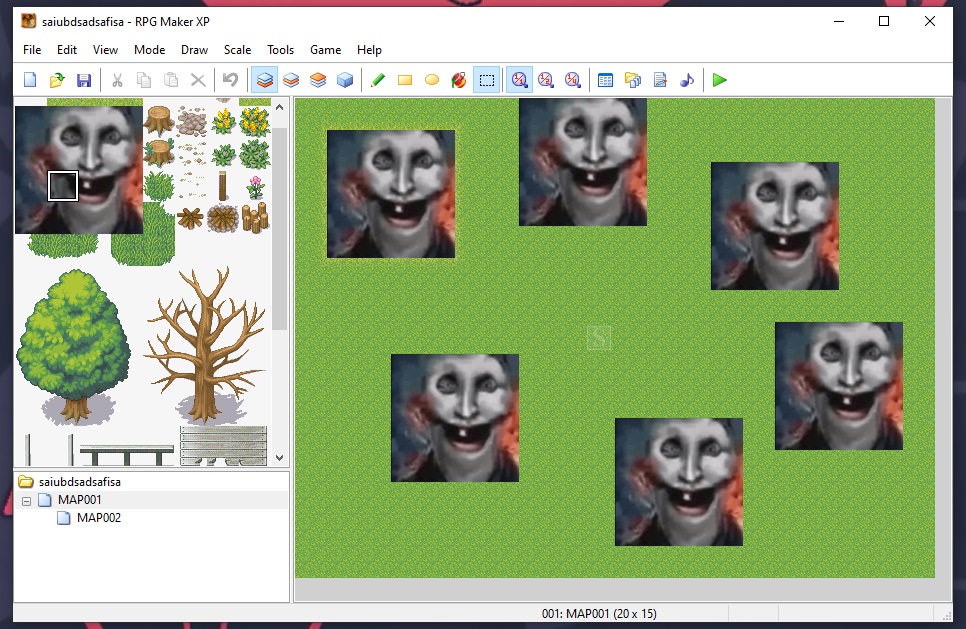Open the Scale menu
Viewport: 966px width, 629px height.
coord(237,50)
